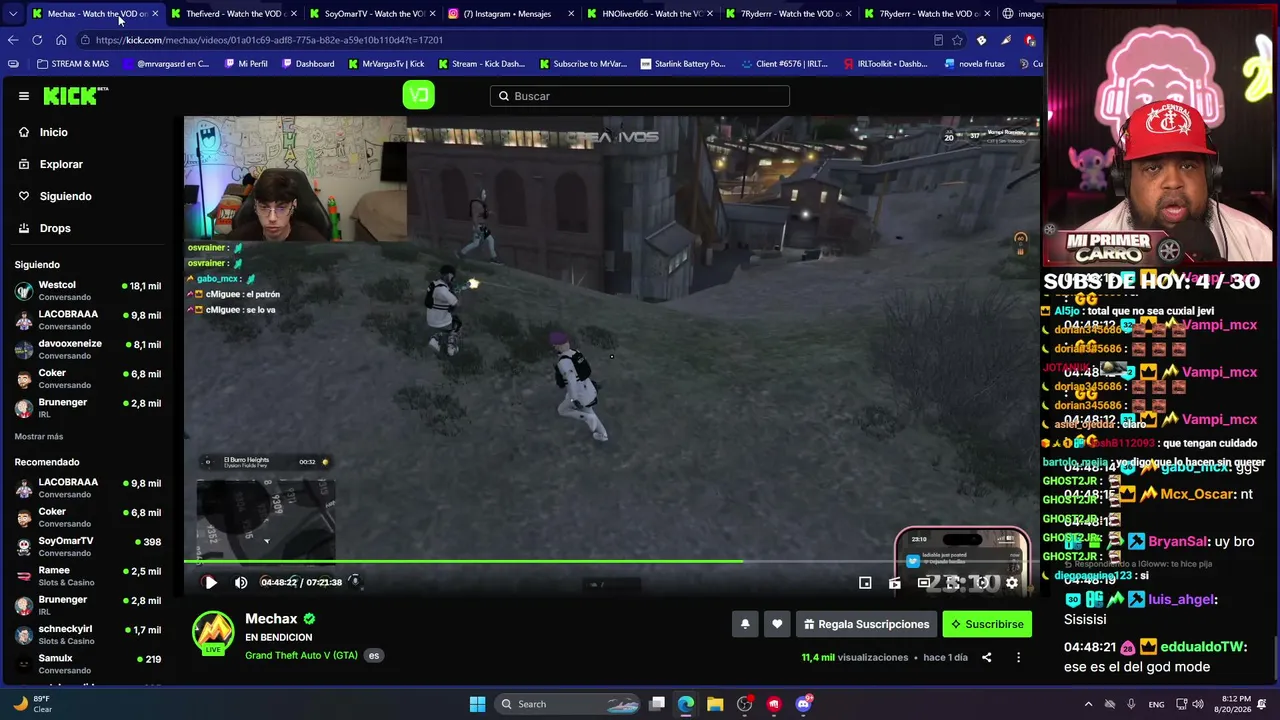The image size is (1280, 720).
Task: Open the Kick sidebar hamburger menu
Action: (x=24, y=96)
